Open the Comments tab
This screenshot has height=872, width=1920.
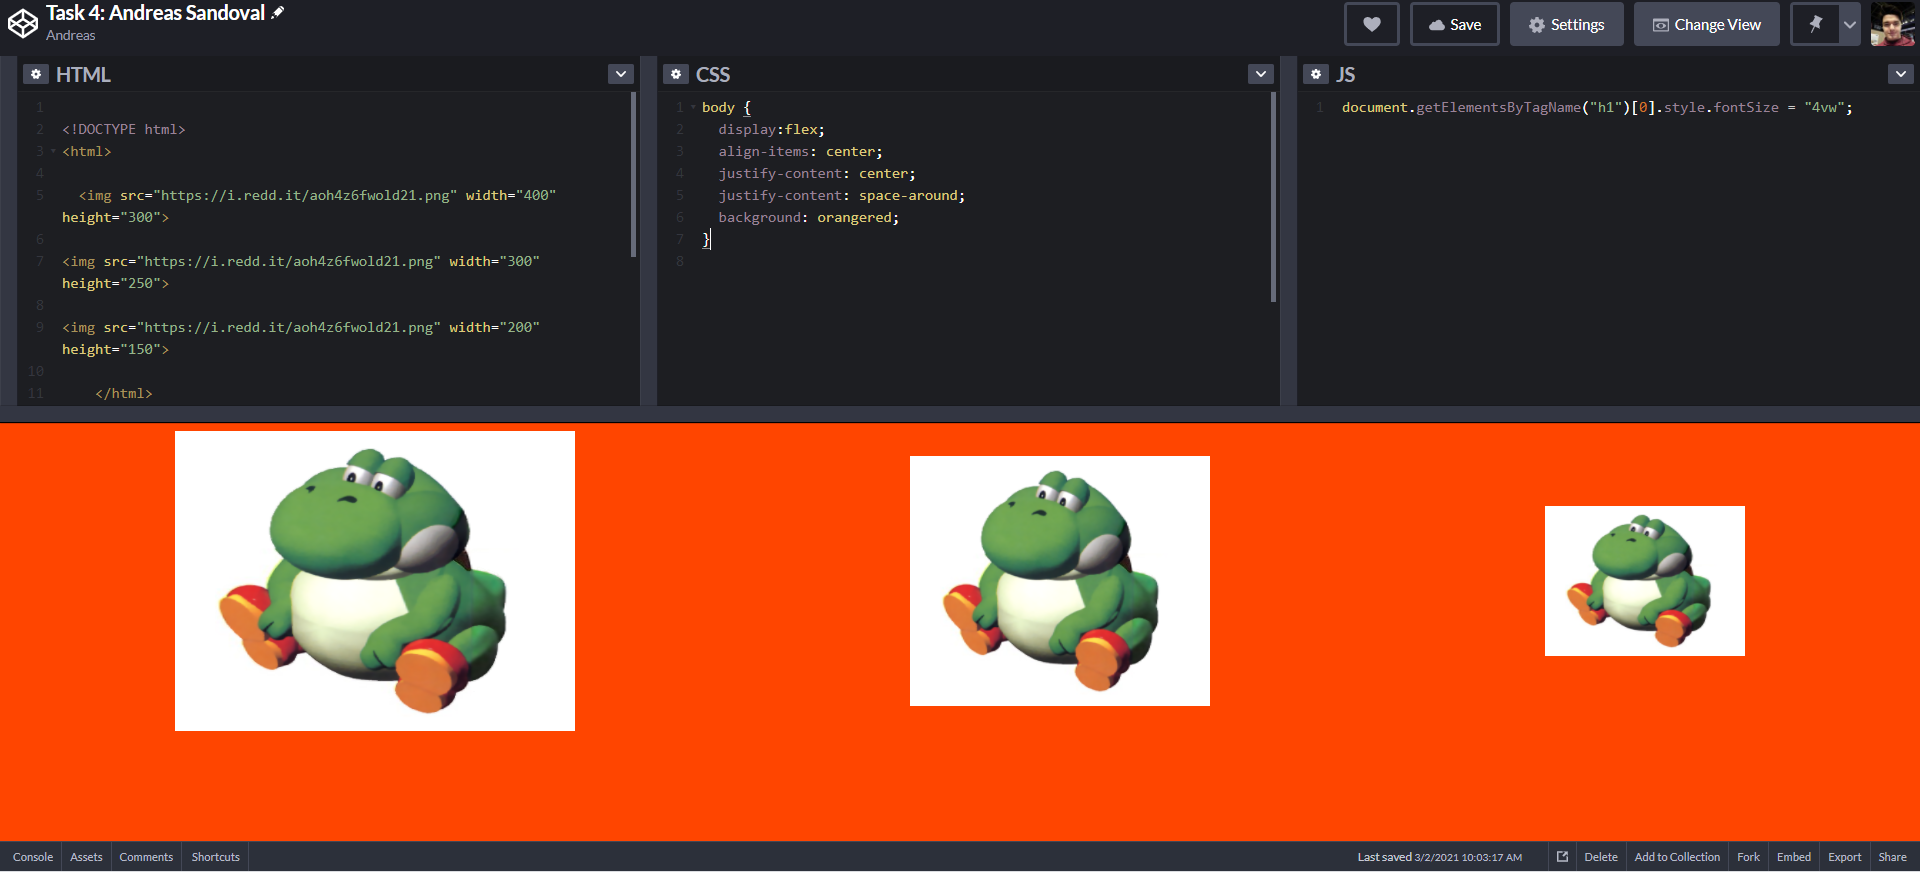[146, 857]
